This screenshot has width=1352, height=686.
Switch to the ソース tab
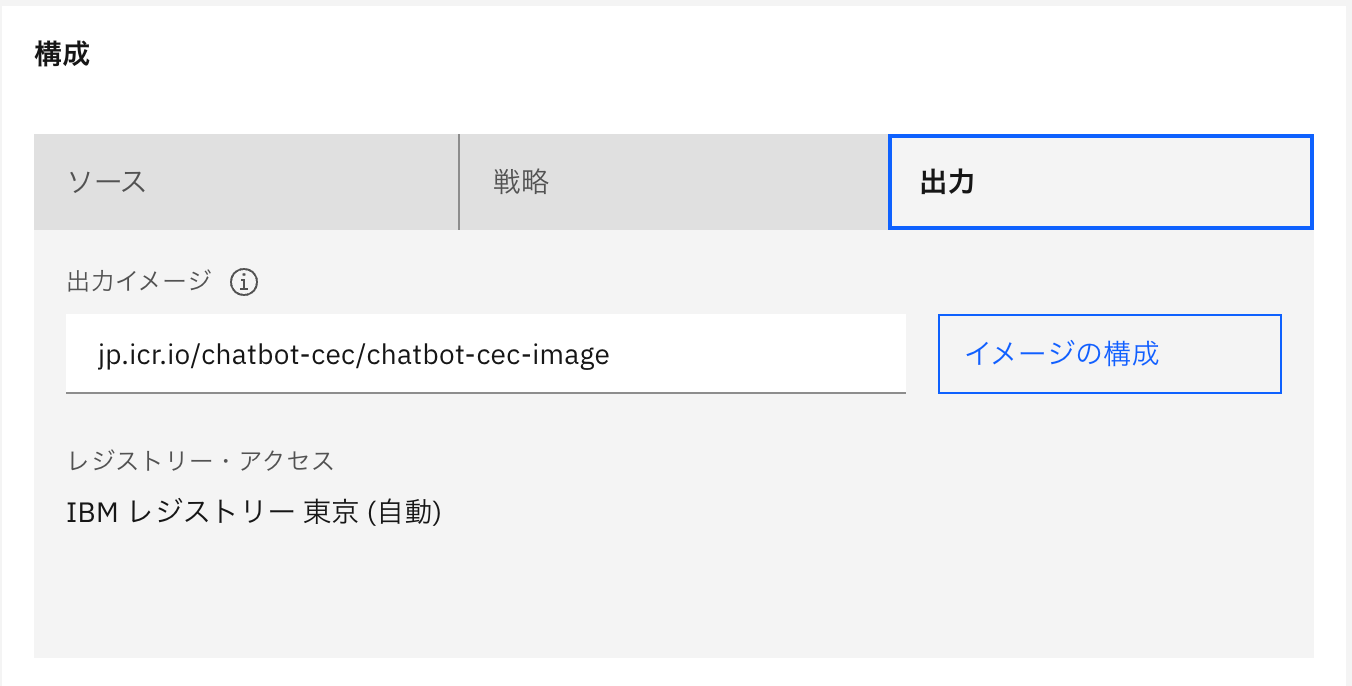click(246, 181)
